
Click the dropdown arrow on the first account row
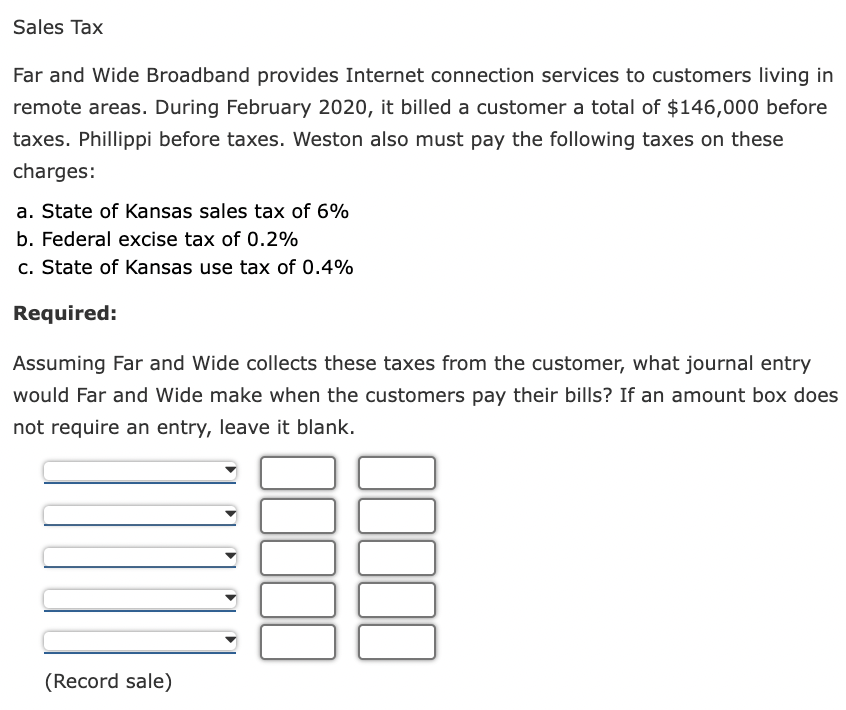point(228,471)
